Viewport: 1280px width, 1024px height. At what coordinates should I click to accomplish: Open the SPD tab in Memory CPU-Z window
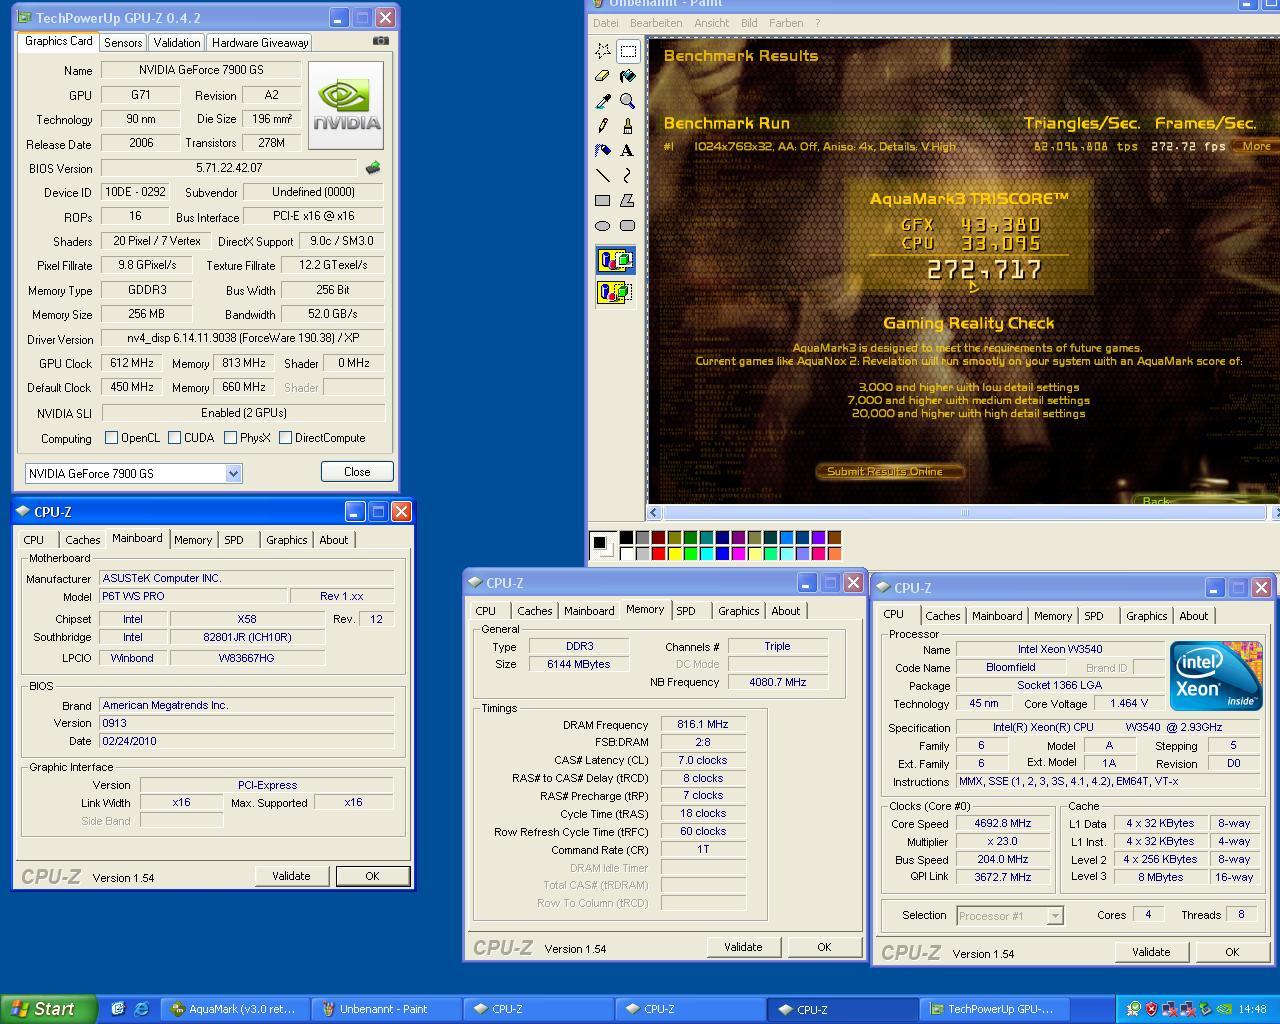click(686, 611)
